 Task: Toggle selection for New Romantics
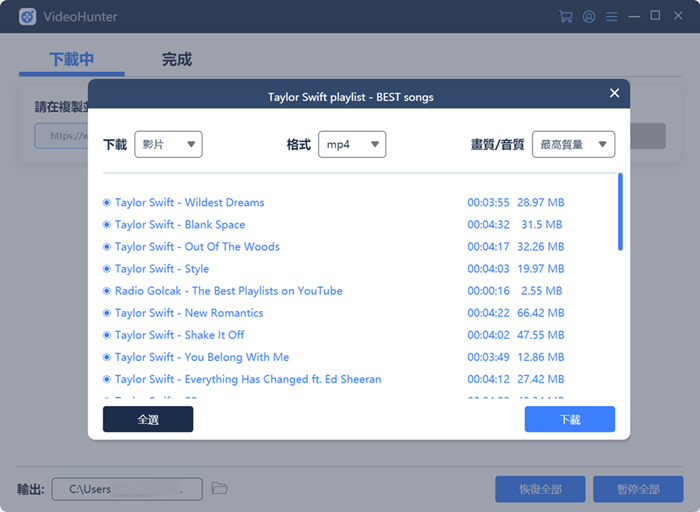coord(107,313)
